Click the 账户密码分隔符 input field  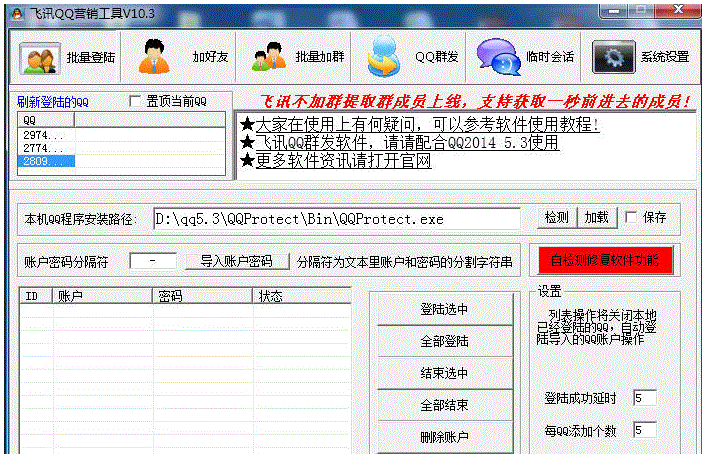click(153, 261)
